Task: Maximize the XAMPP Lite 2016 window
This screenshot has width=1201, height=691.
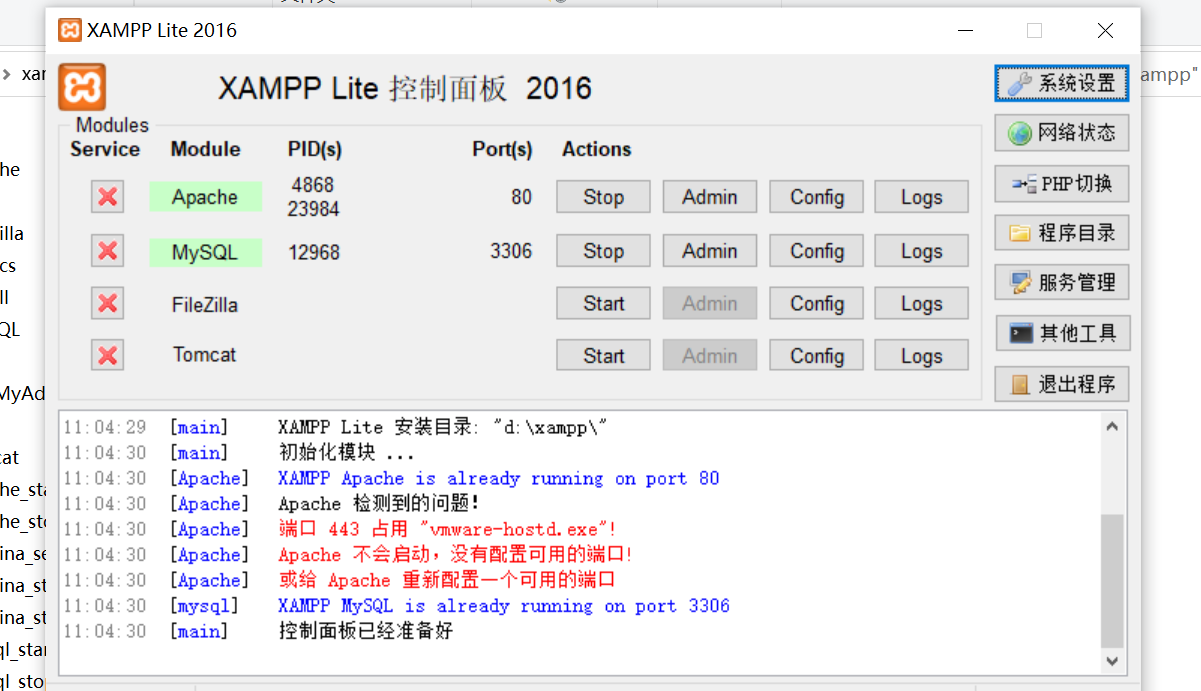Action: tap(1034, 30)
